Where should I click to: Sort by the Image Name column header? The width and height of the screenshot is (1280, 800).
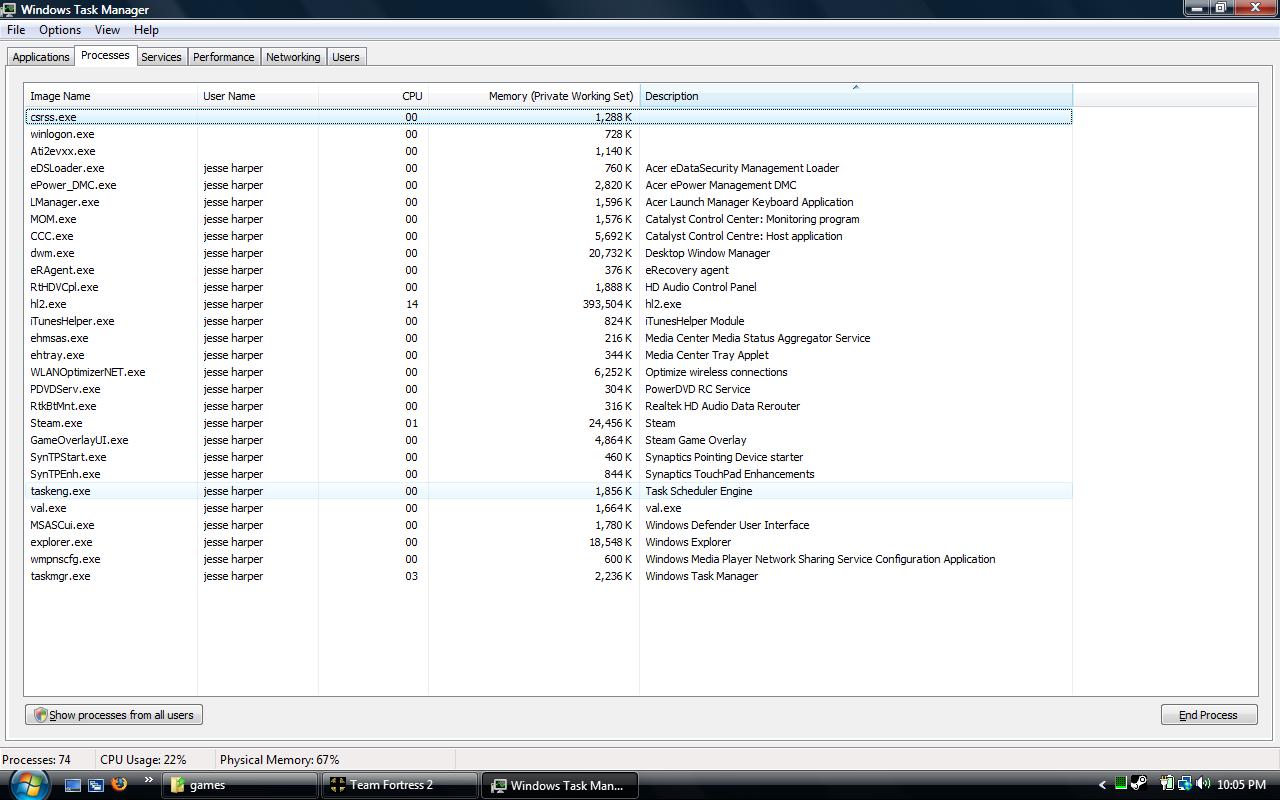111,96
